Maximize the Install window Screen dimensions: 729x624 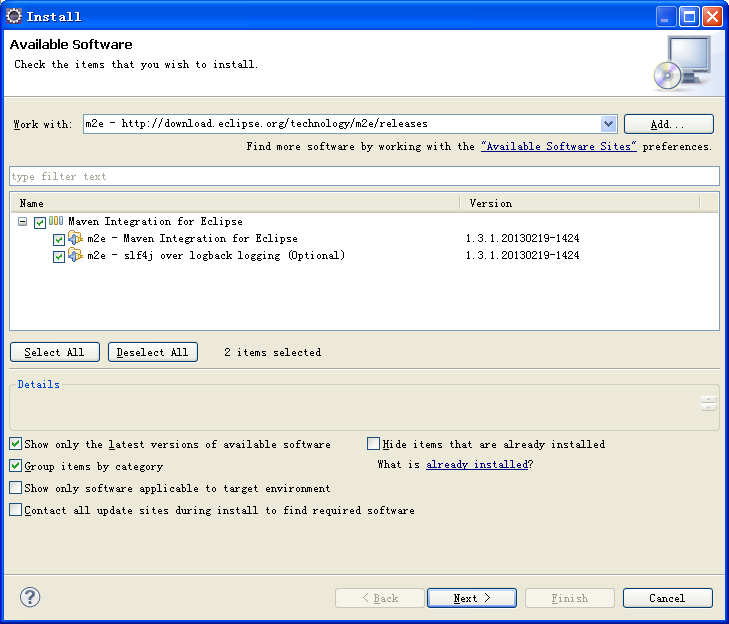[689, 17]
